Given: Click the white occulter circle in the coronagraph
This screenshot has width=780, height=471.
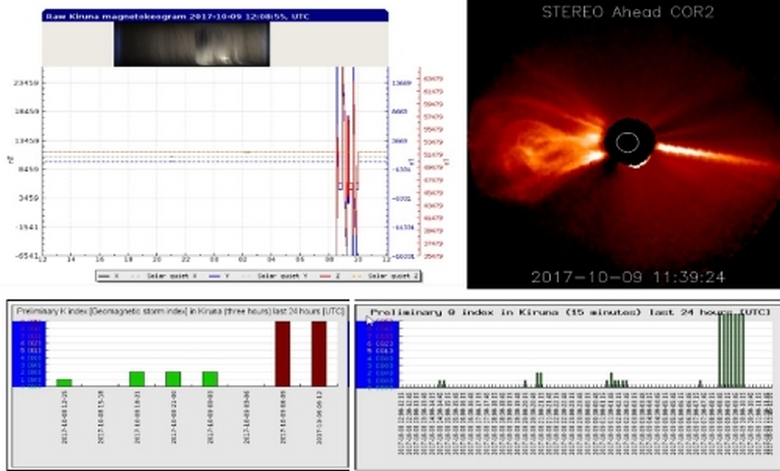Looking at the screenshot, I should pyautogui.click(x=626, y=144).
